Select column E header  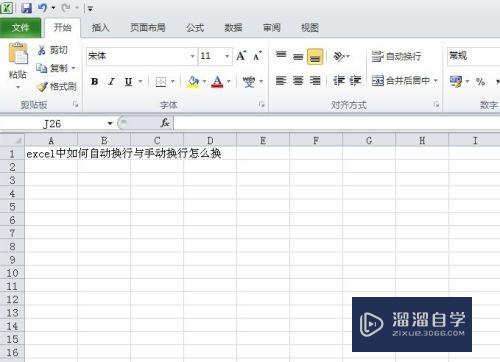click(x=263, y=140)
